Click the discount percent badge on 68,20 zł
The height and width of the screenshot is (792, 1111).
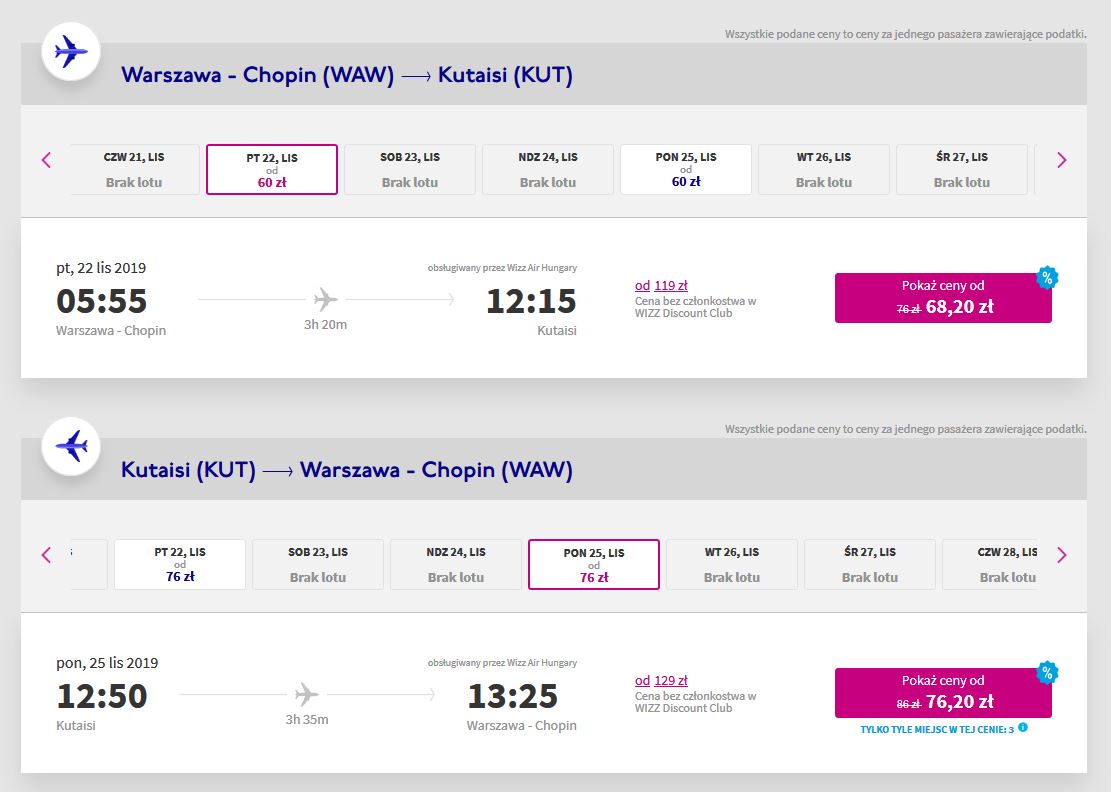pos(1047,278)
